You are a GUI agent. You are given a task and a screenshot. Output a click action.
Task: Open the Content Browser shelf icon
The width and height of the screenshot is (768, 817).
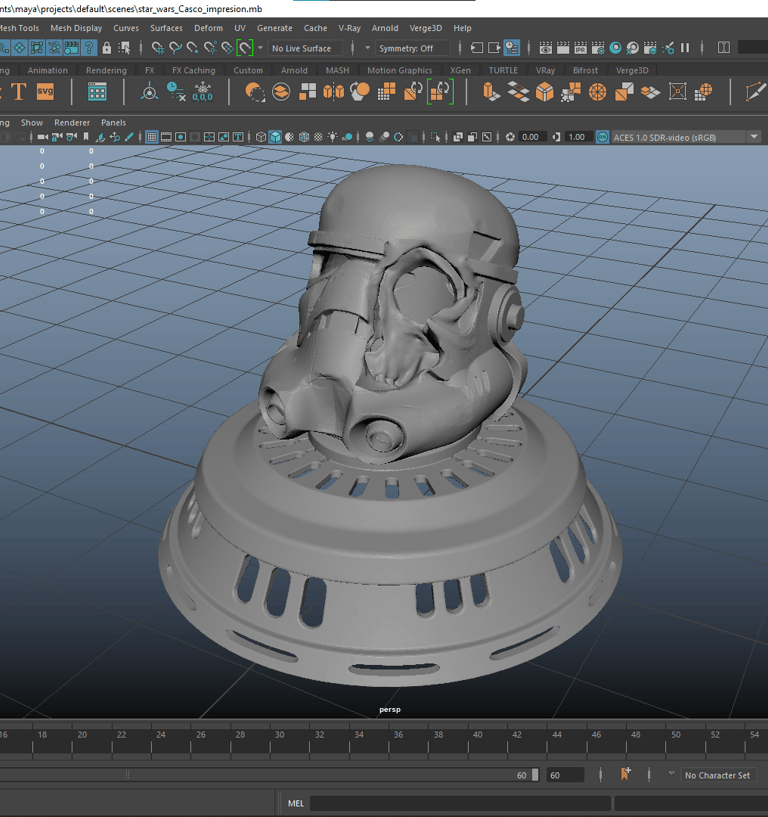tap(97, 92)
